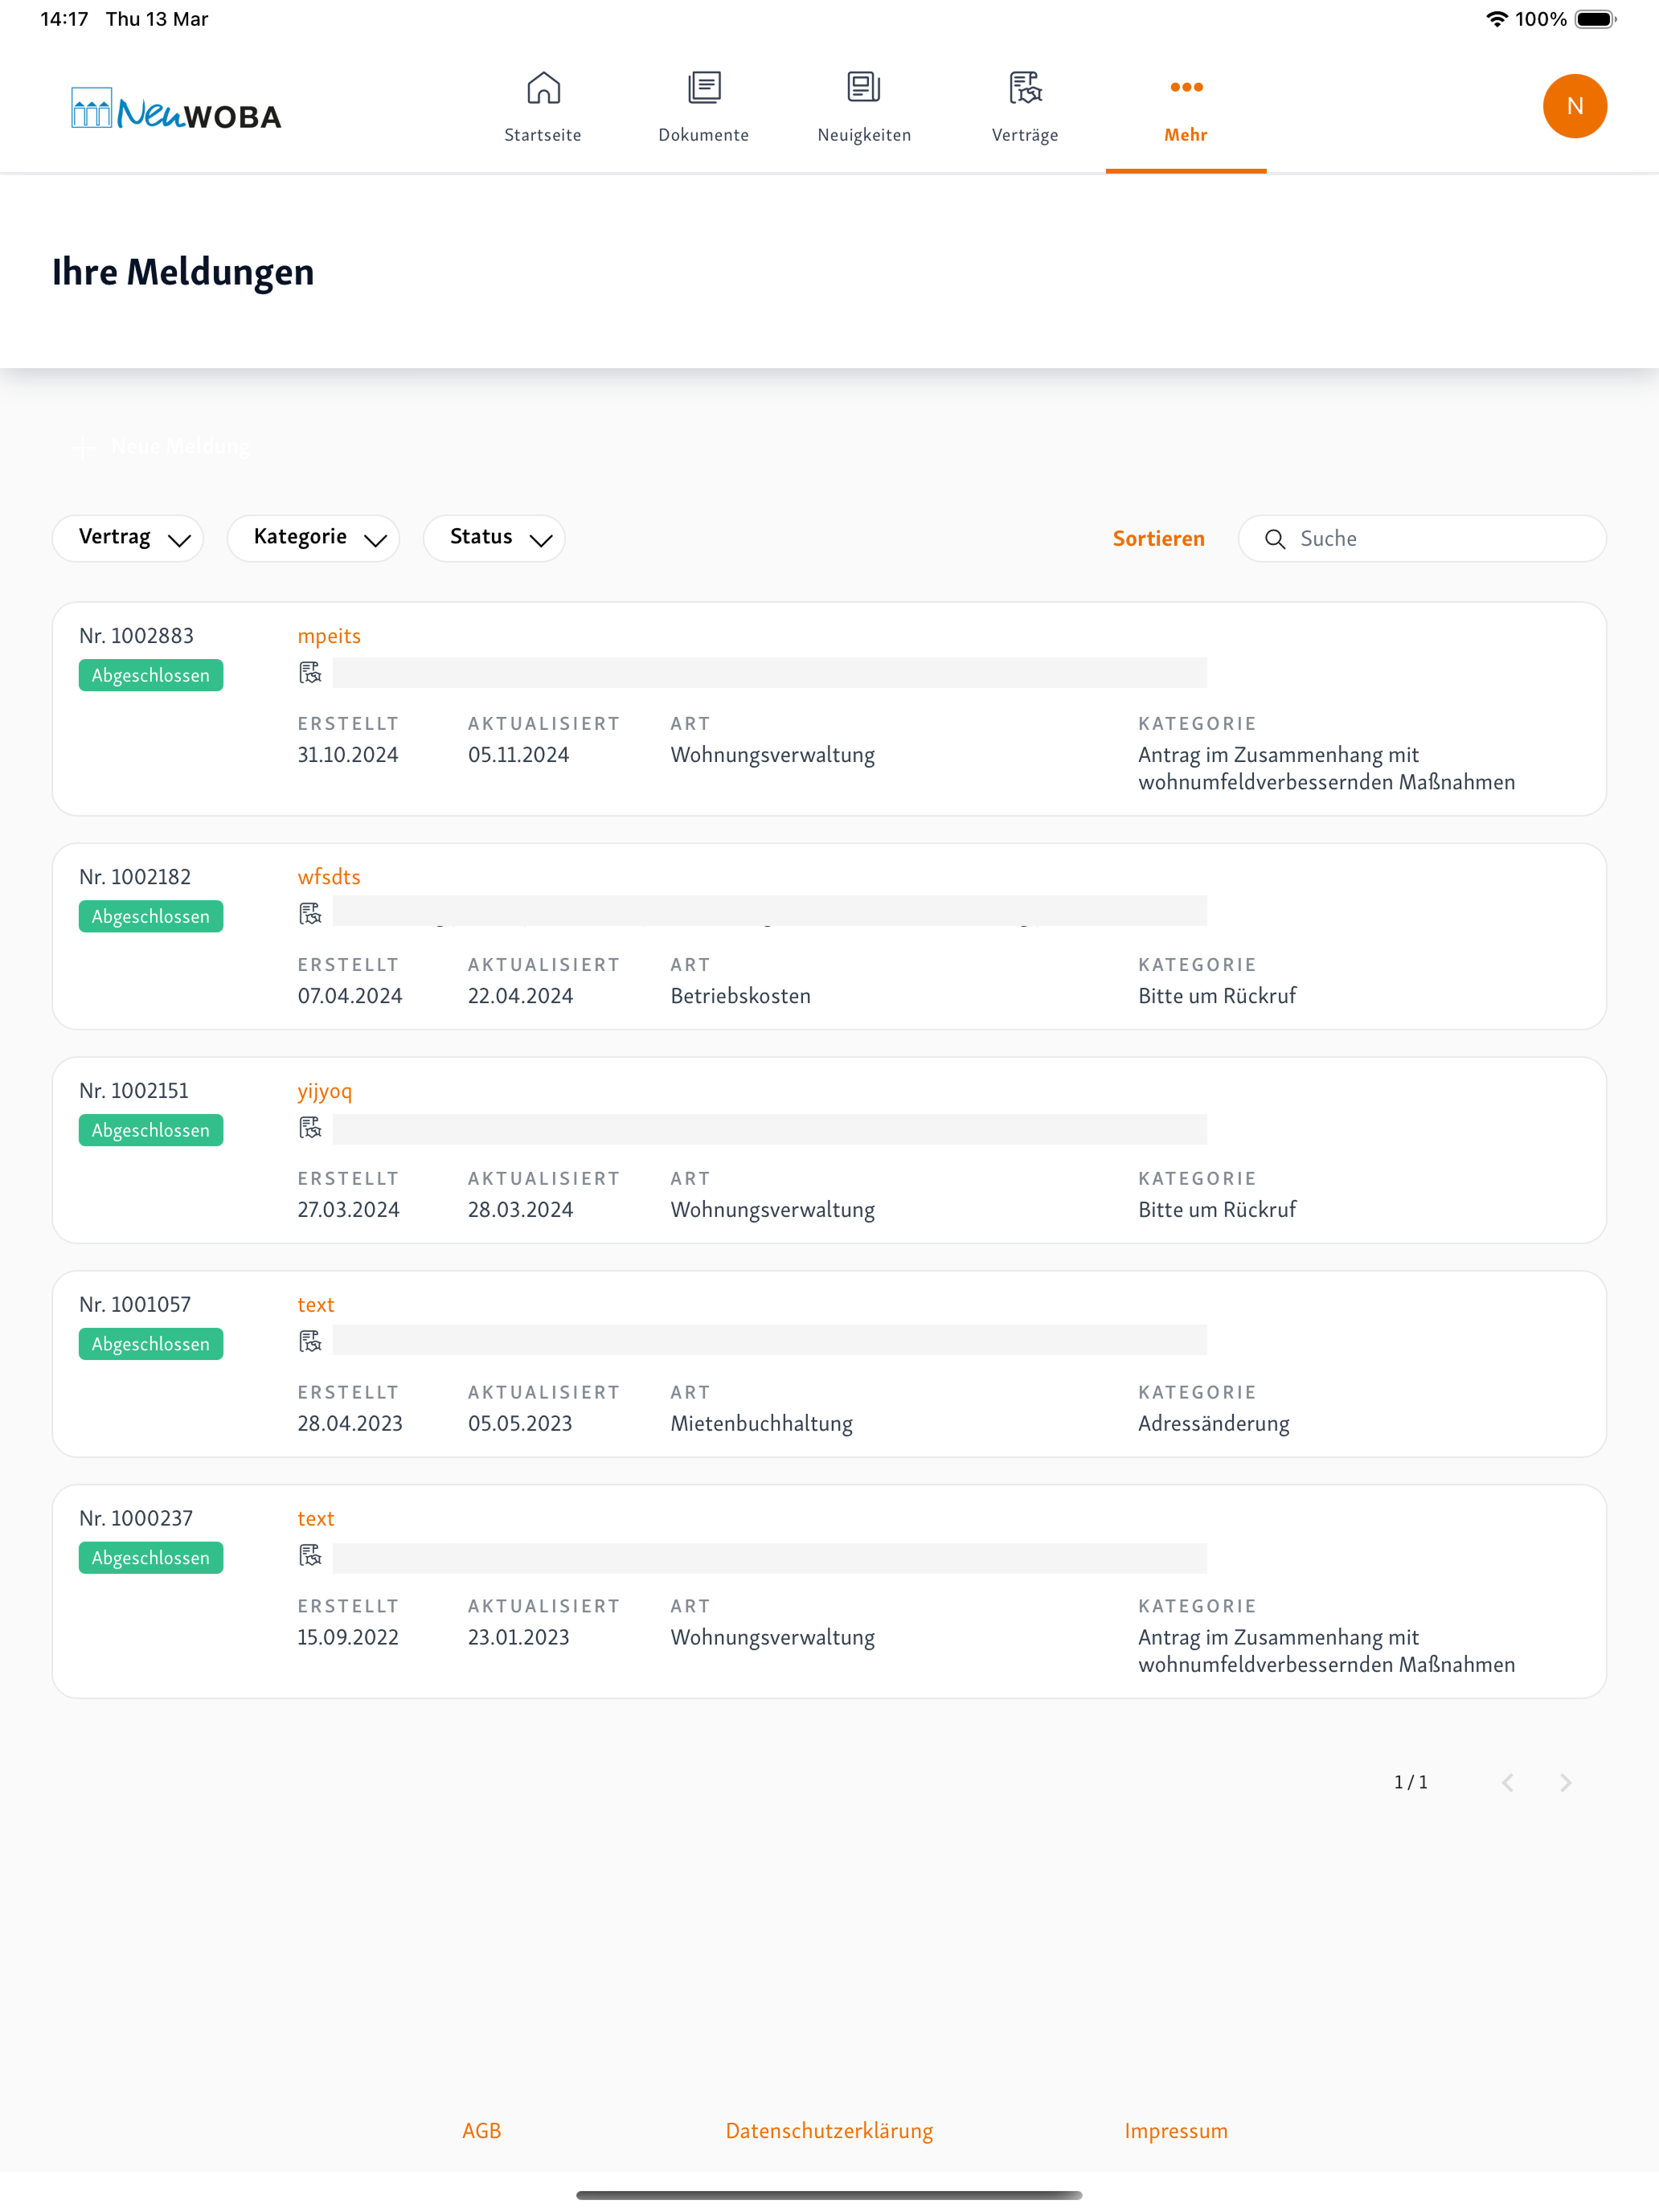Open the Neuigkeiten news icon

pyautogui.click(x=864, y=88)
